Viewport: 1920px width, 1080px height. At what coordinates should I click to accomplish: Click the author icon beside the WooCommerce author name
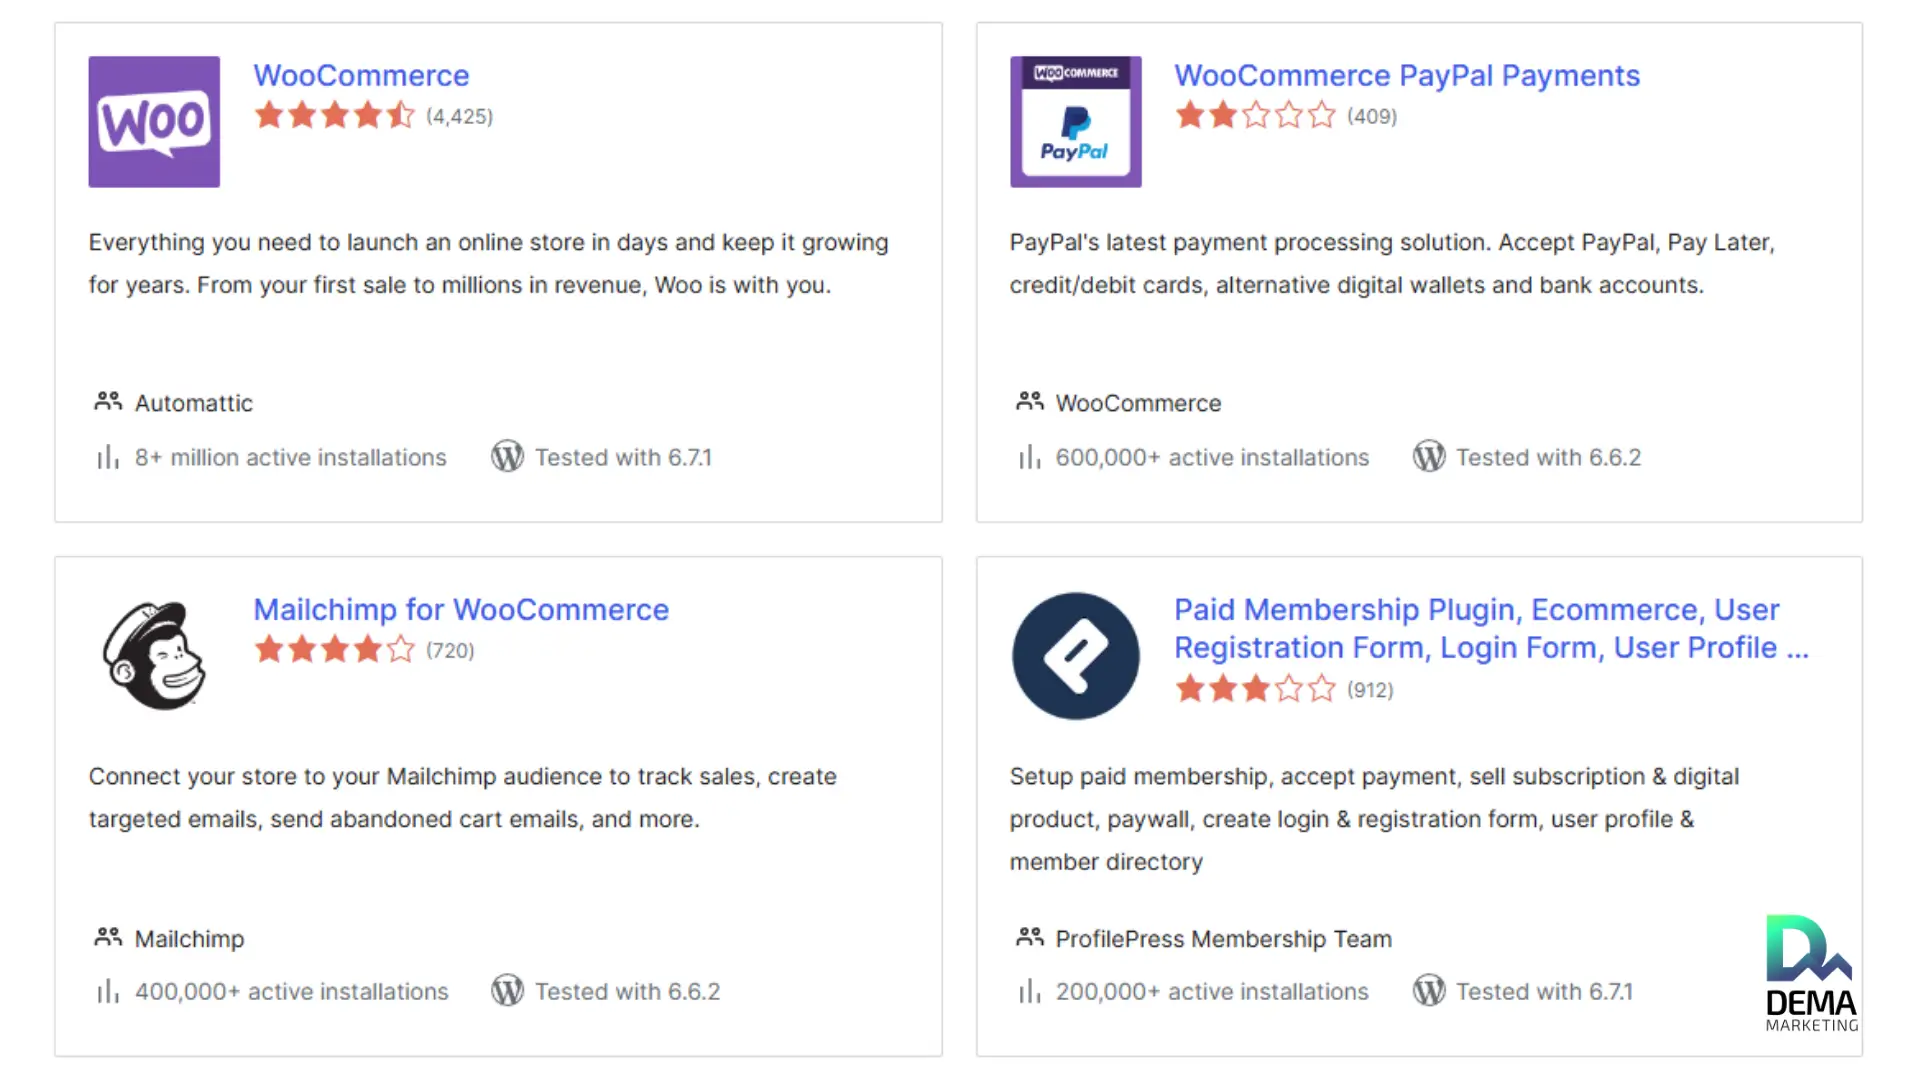pyautogui.click(x=1029, y=402)
